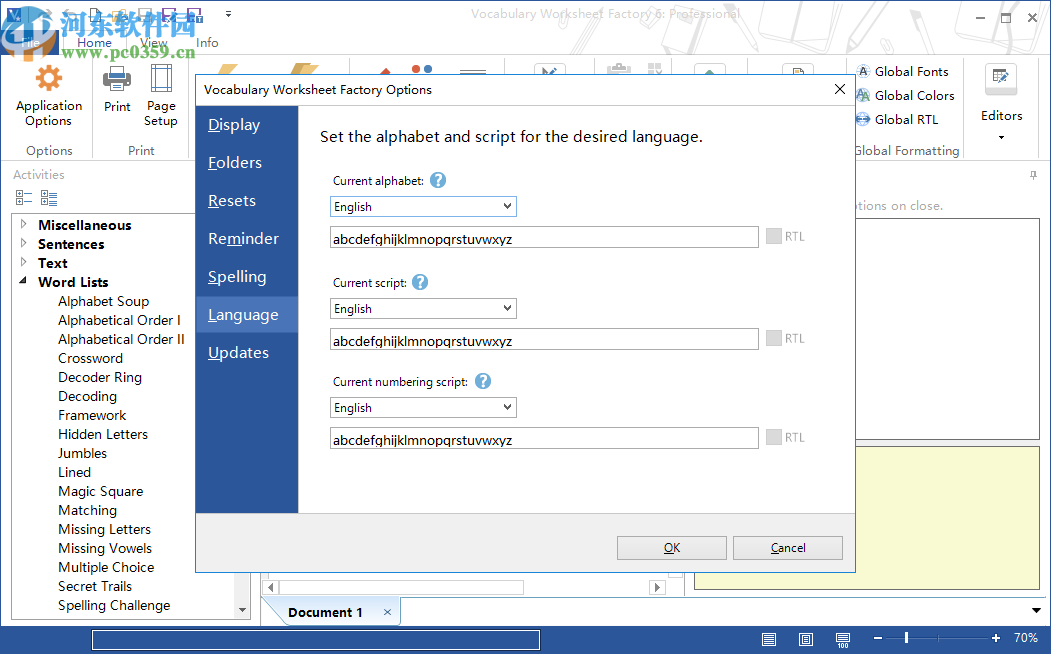
Task: Open Global Fonts icon
Action: (864, 71)
